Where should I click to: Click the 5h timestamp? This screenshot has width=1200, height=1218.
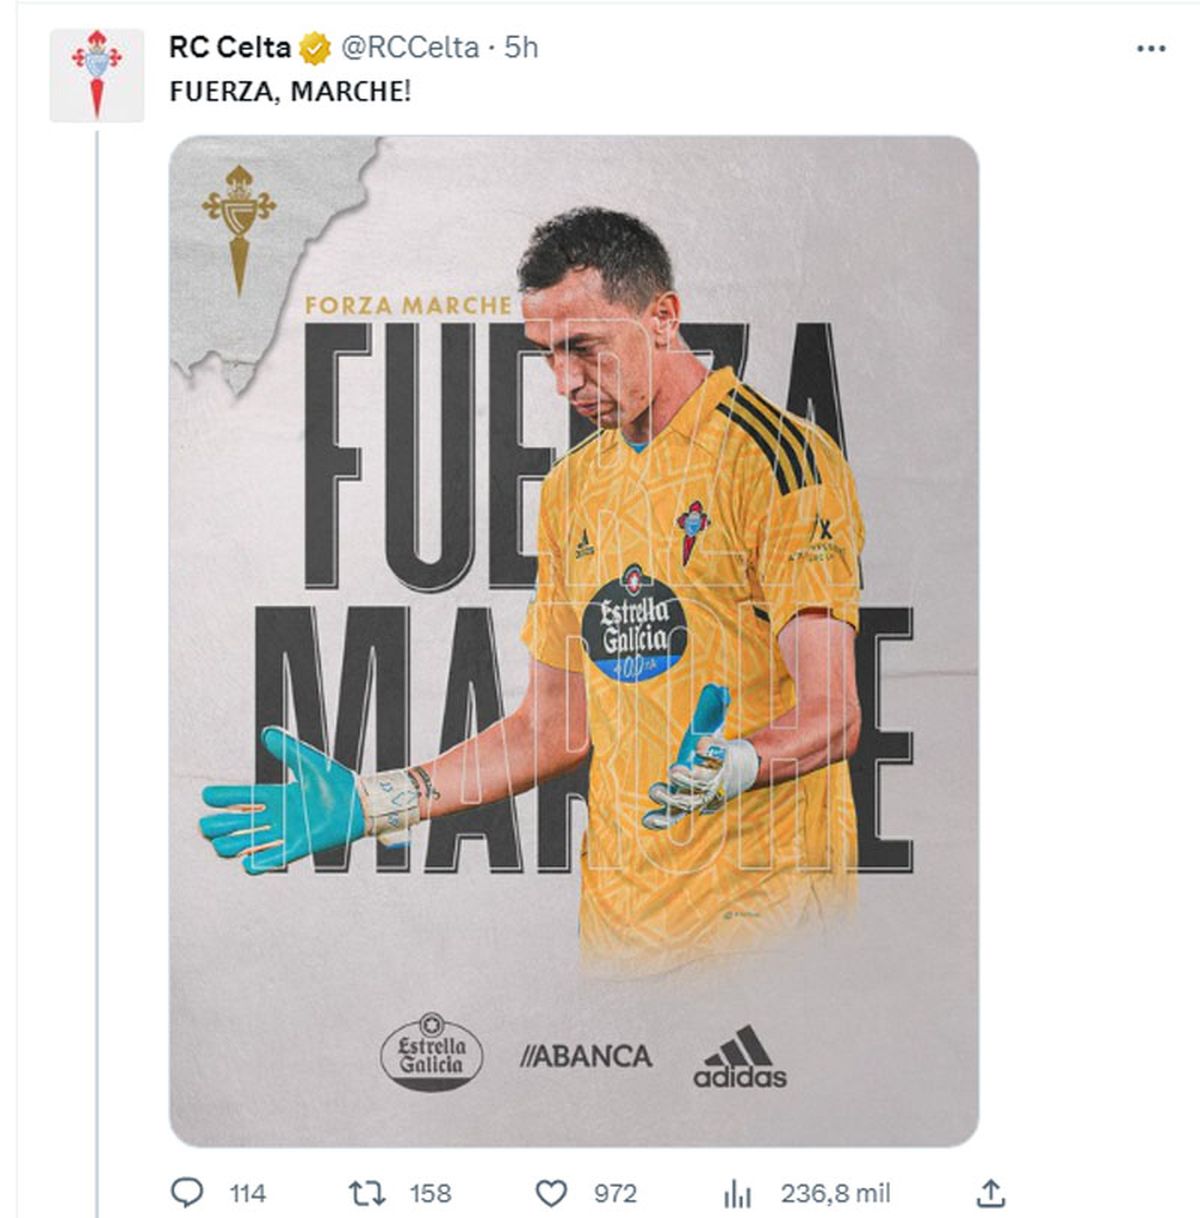coord(521,47)
